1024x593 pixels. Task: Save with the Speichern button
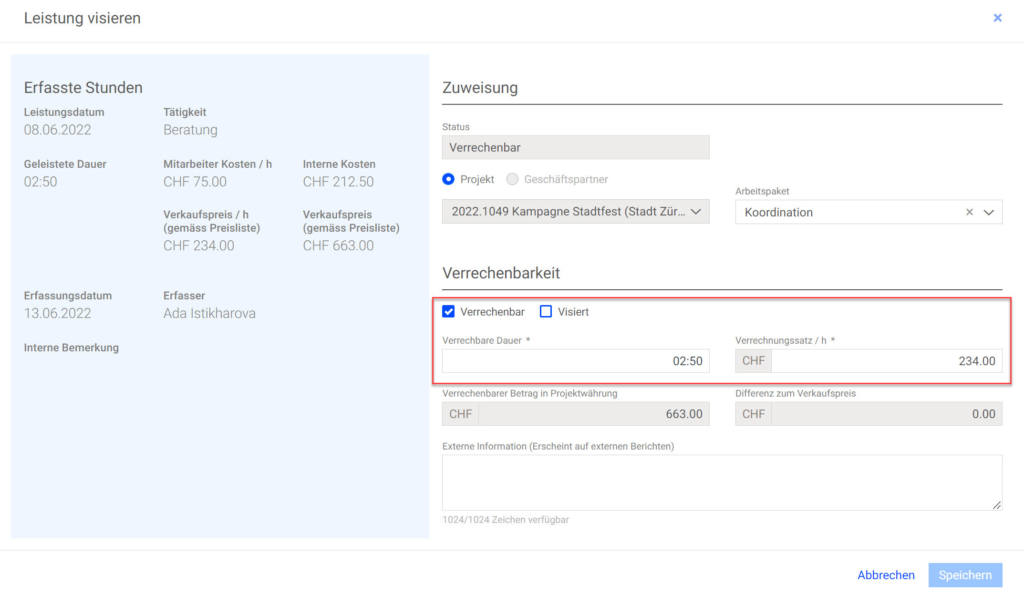point(964,575)
